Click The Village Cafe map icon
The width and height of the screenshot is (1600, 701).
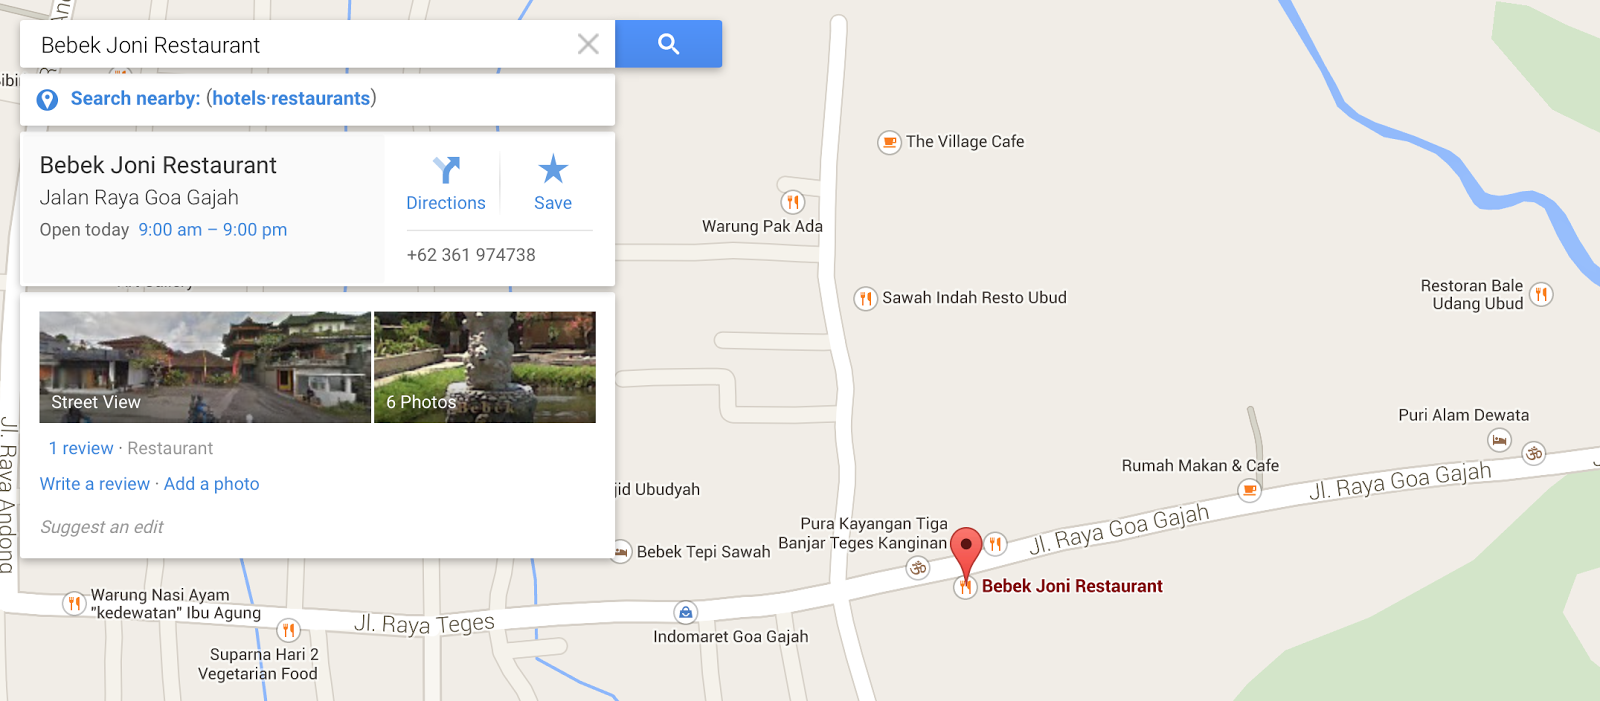point(889,142)
